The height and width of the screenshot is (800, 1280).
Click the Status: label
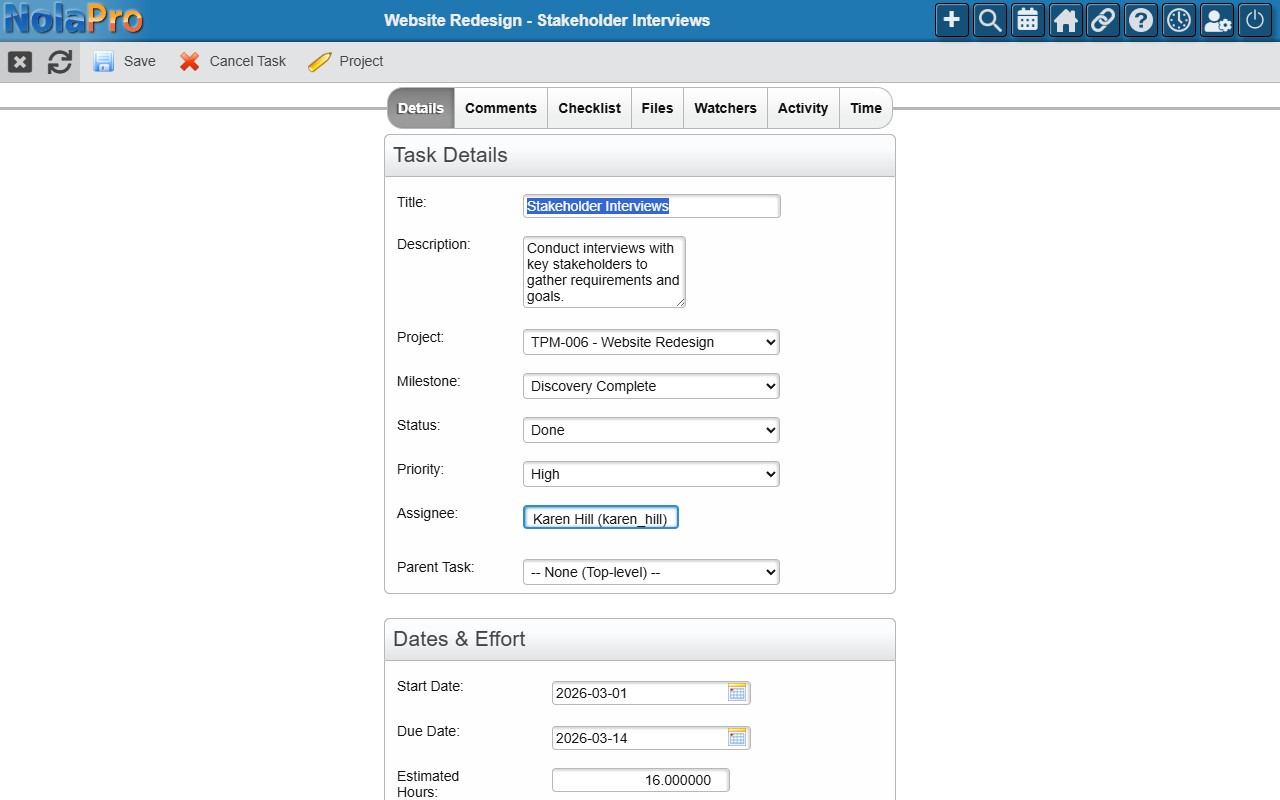[418, 425]
